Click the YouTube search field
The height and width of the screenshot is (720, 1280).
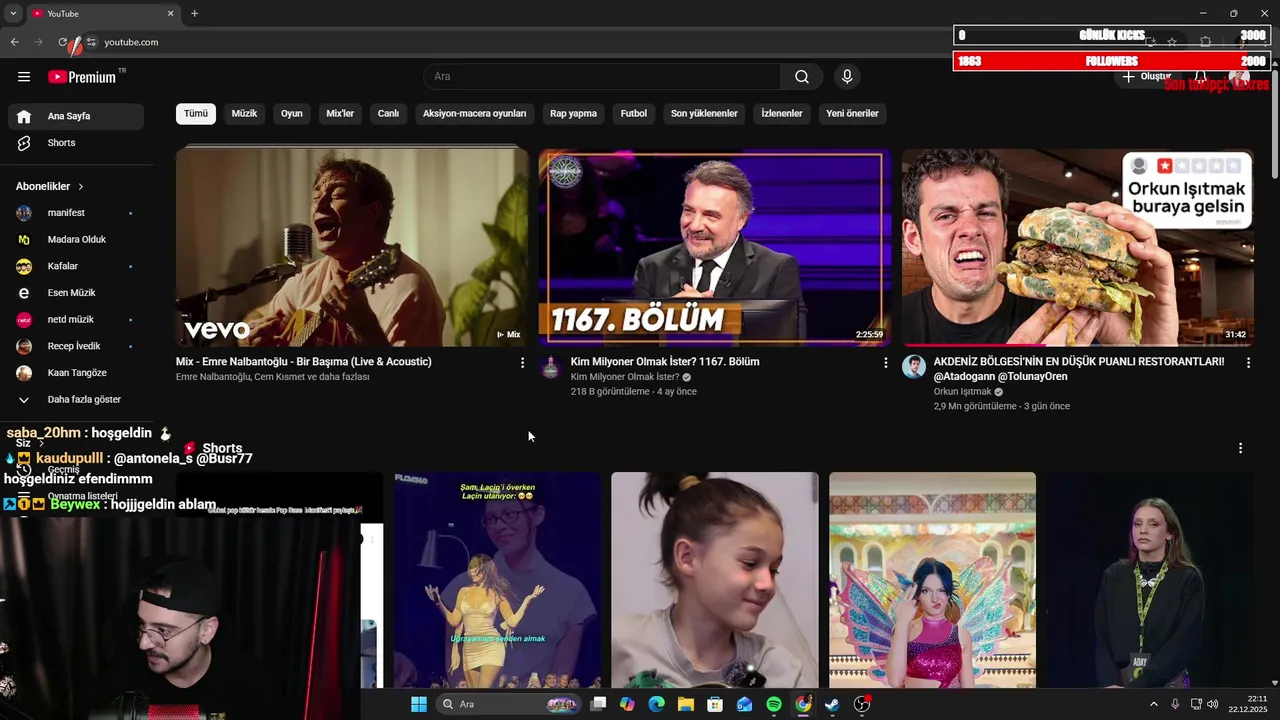pos(602,77)
